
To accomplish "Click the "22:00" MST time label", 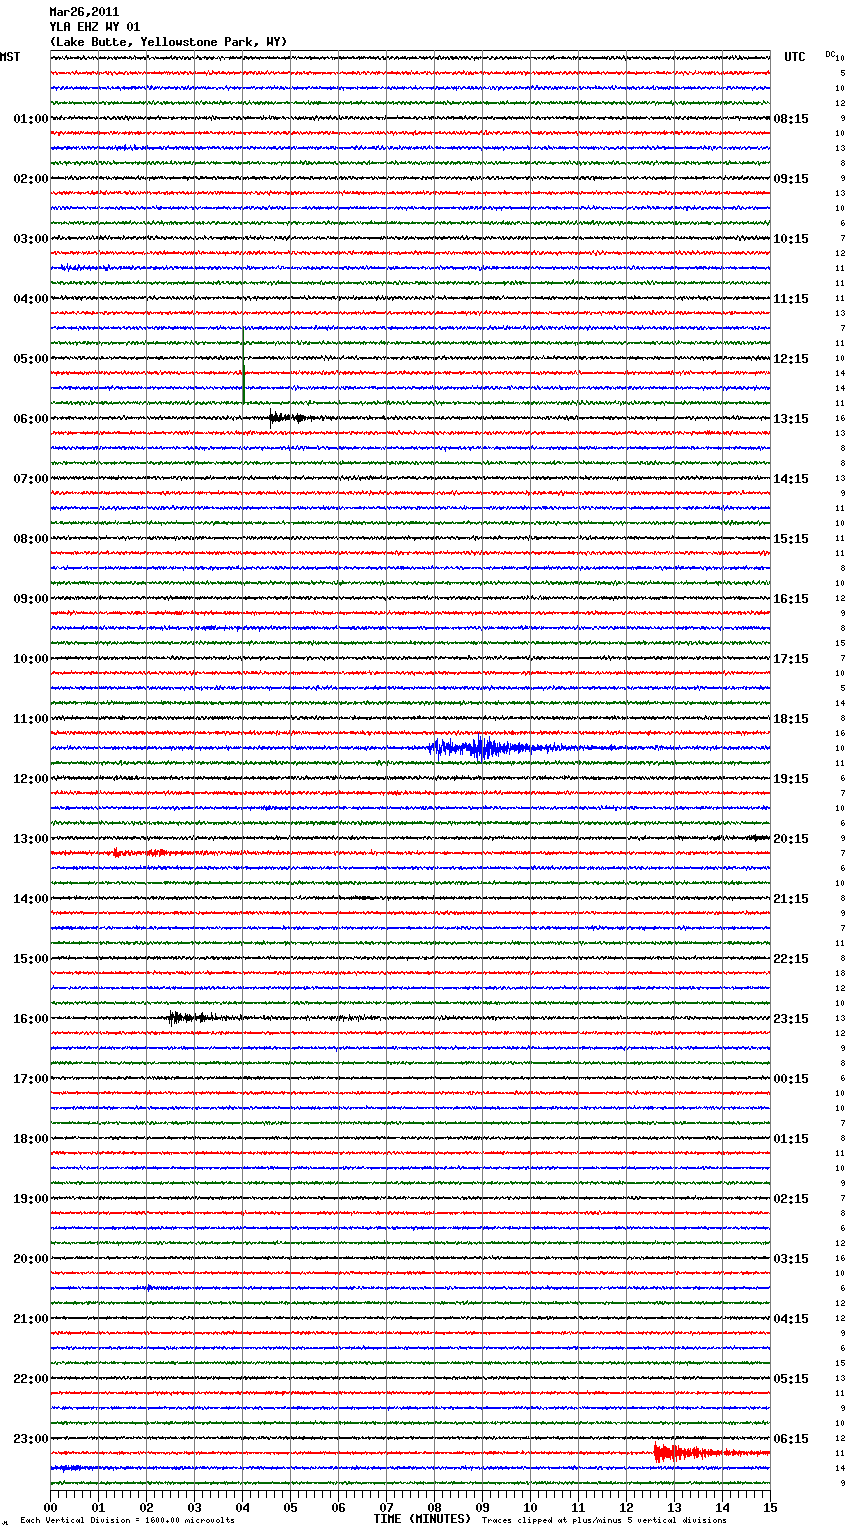I will point(31,1379).
